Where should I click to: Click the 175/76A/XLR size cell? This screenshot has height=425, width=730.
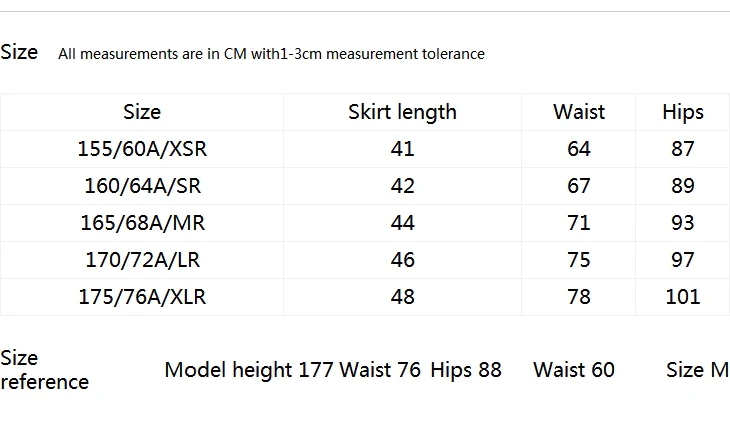(142, 297)
